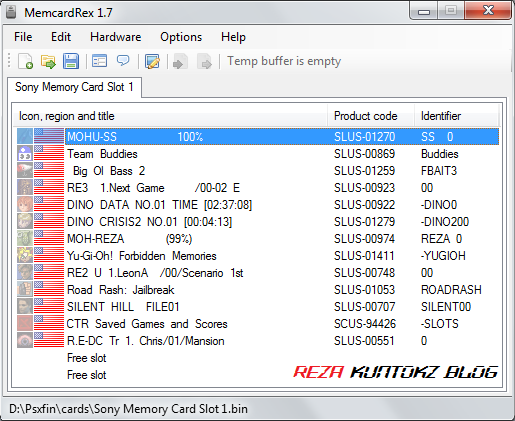Open the Help menu
Viewport: 515px width, 421px height.
[x=233, y=37]
